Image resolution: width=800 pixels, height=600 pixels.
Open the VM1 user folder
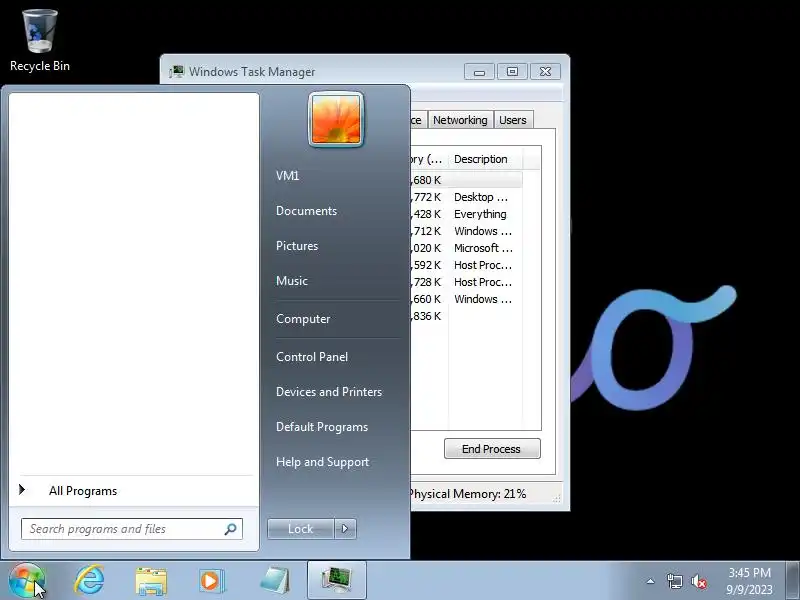coord(287,176)
